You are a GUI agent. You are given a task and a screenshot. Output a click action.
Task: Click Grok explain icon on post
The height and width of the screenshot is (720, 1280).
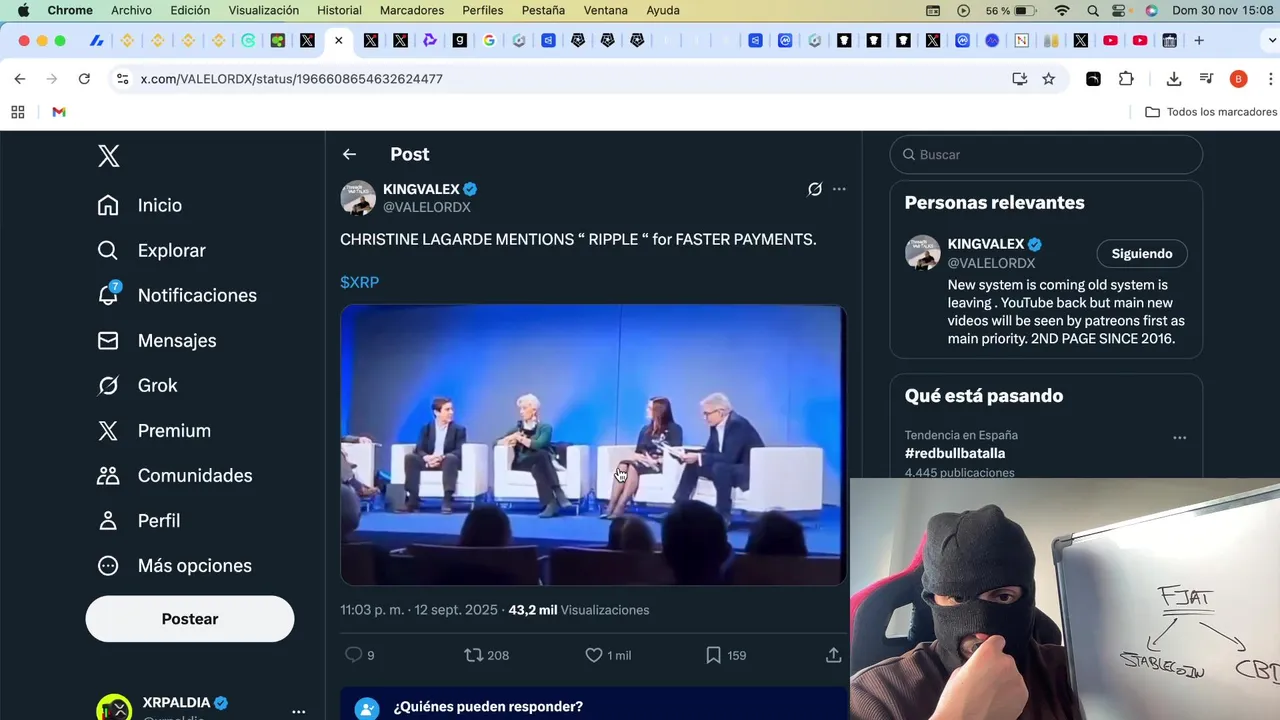[815, 189]
